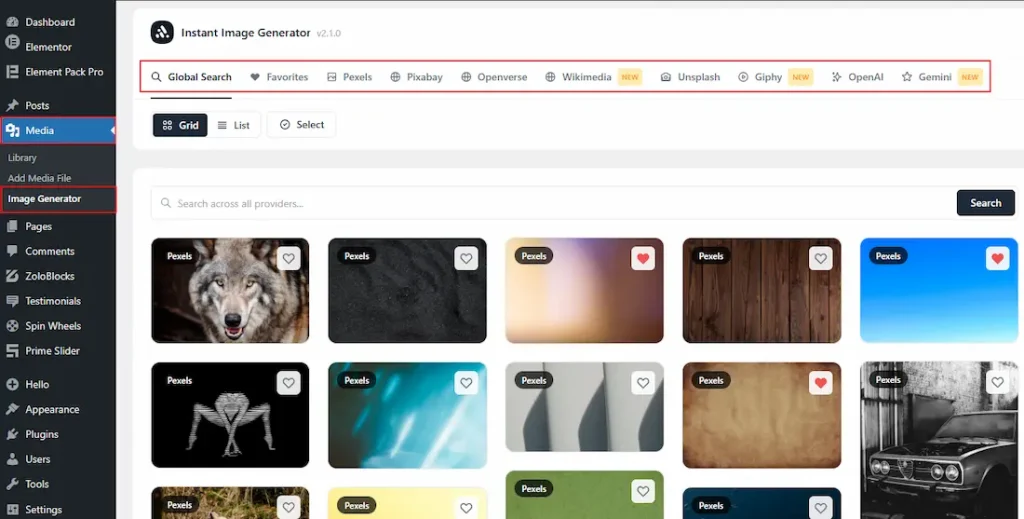Open the teal abstract light thumbnail

(x=407, y=415)
